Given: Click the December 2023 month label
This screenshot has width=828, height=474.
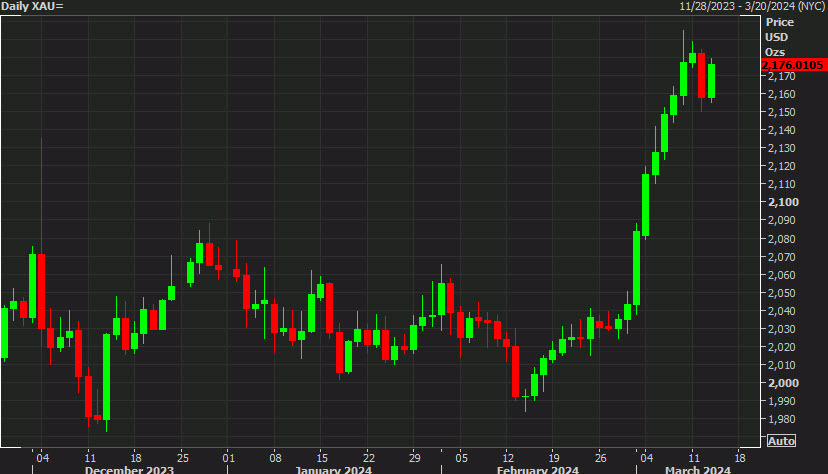Looking at the screenshot, I should pyautogui.click(x=129, y=470).
